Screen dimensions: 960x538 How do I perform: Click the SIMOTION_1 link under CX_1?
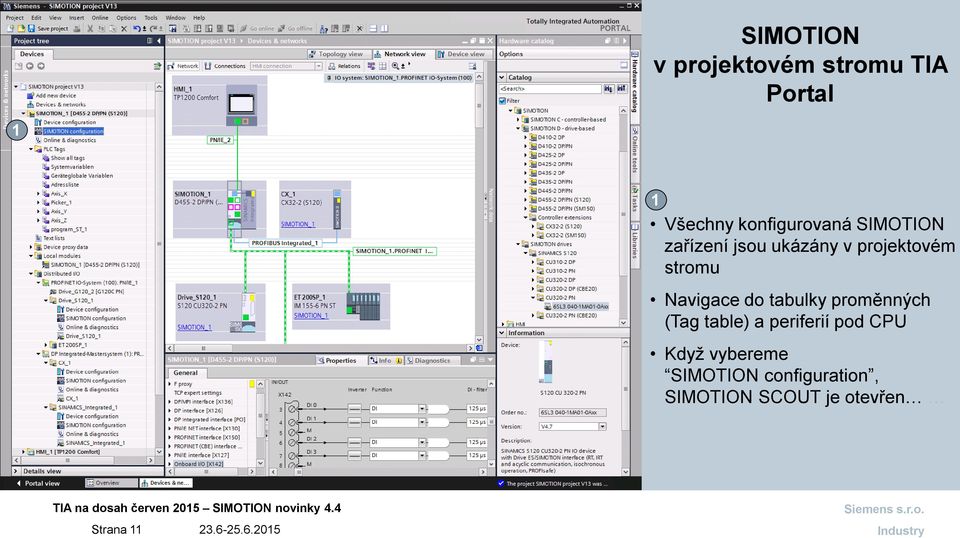298,225
